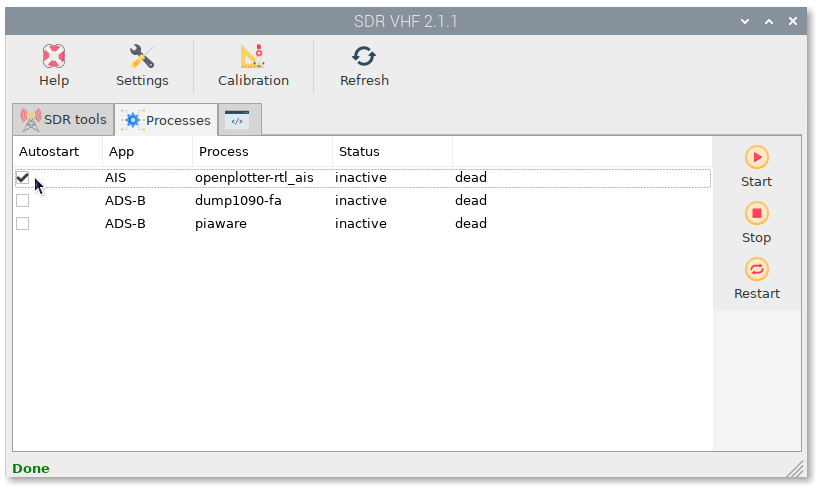The width and height of the screenshot is (816, 488).
Task: Click ADS-B cell in piaware row
Action: coord(125,223)
